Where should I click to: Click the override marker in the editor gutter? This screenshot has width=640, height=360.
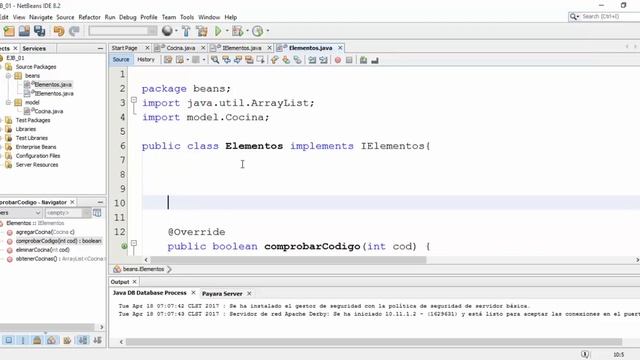coord(124,246)
